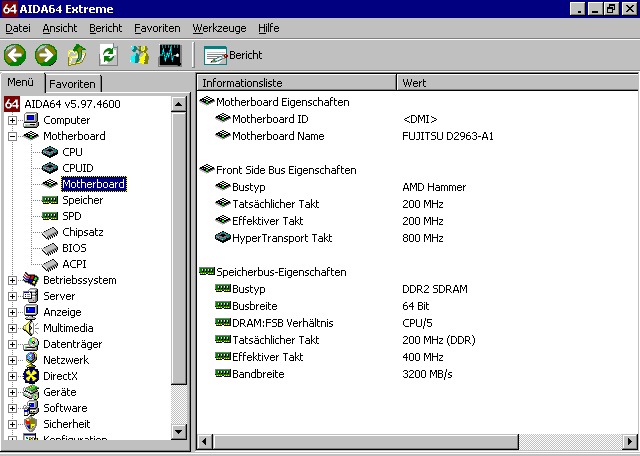Expand the Betriebssystem tree node
640x456 pixels.
tap(12, 280)
